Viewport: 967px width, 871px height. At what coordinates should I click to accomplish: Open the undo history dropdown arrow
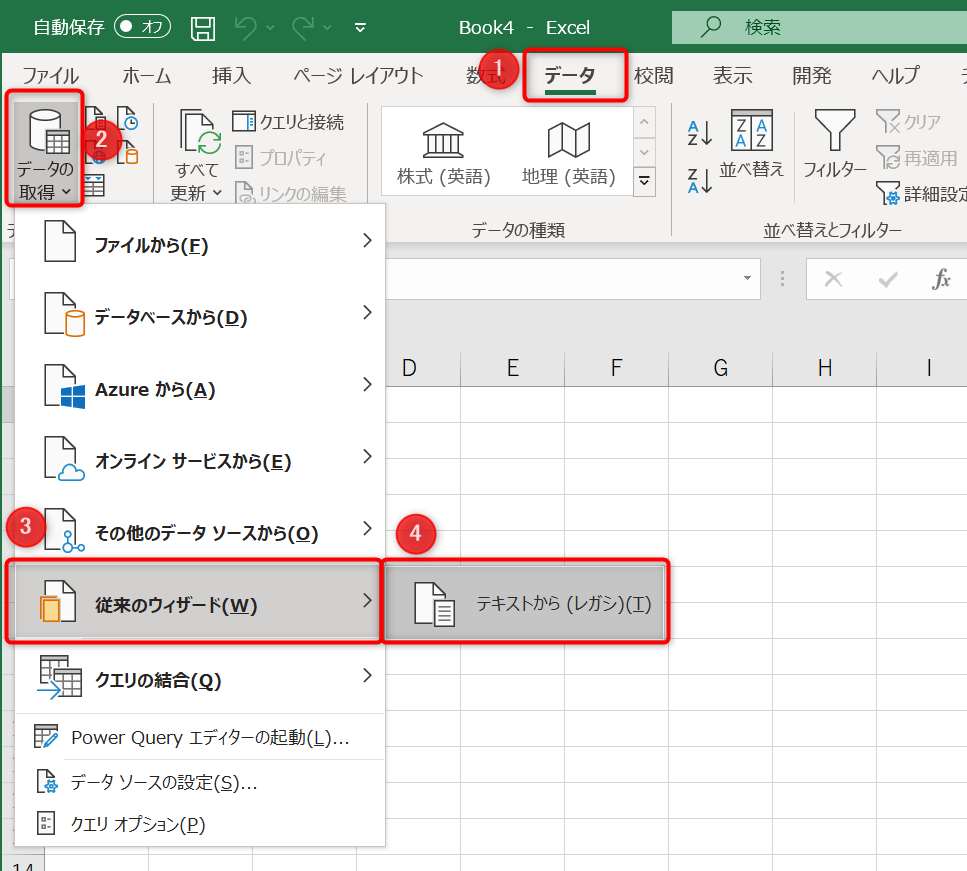pos(270,28)
